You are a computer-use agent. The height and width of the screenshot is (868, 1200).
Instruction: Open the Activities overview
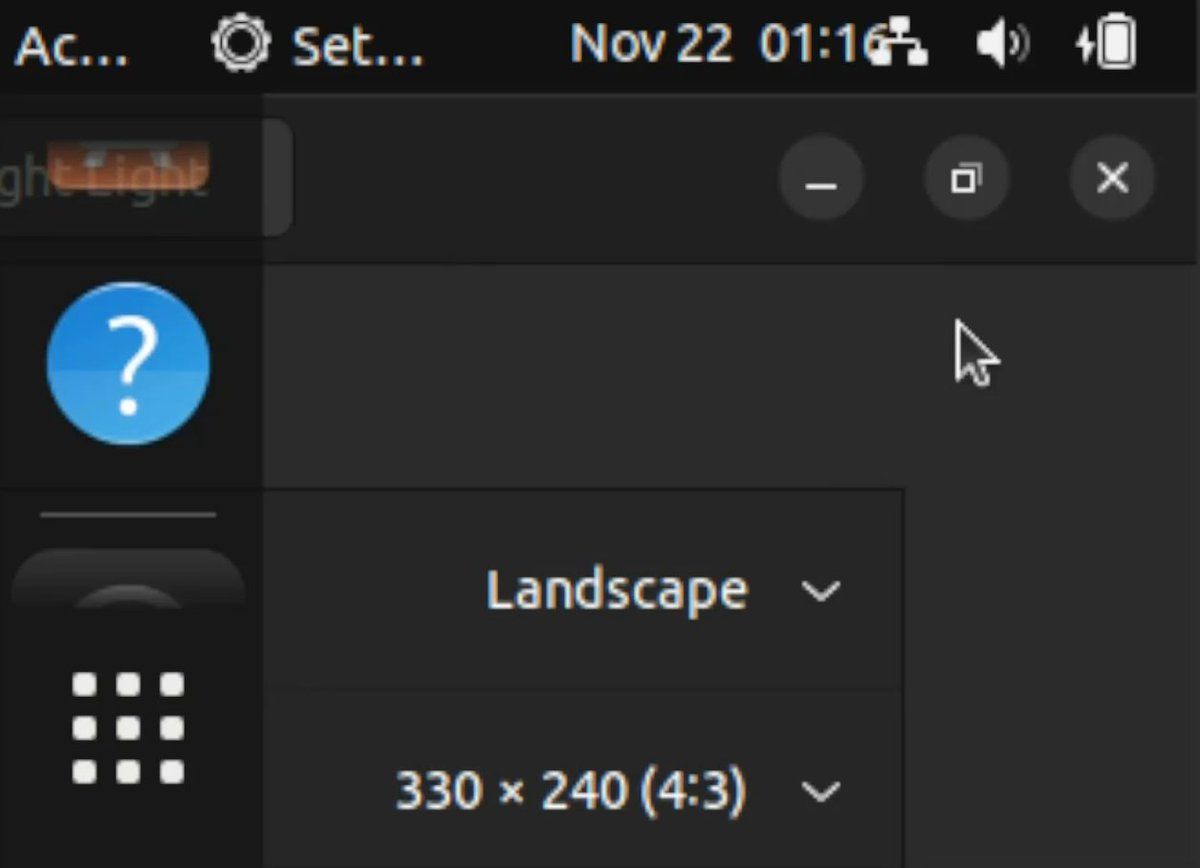70,45
